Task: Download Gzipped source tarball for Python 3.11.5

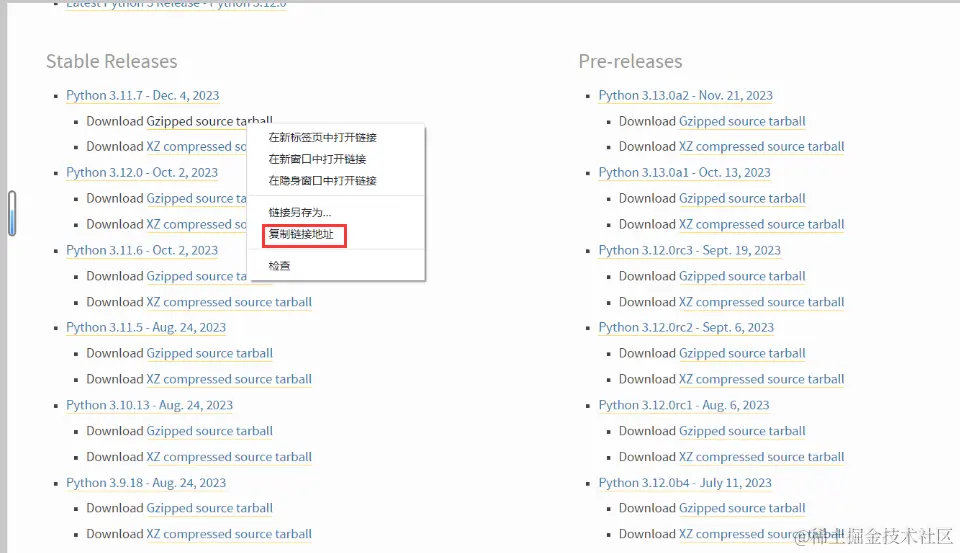Action: 209,353
